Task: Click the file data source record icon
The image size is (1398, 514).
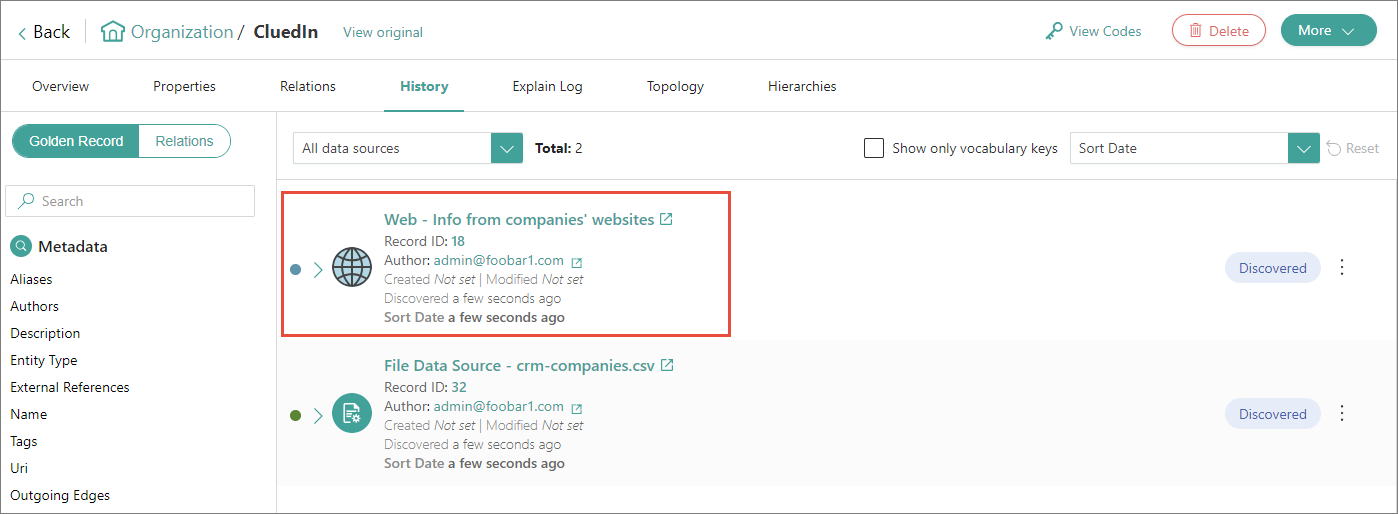Action: 351,414
